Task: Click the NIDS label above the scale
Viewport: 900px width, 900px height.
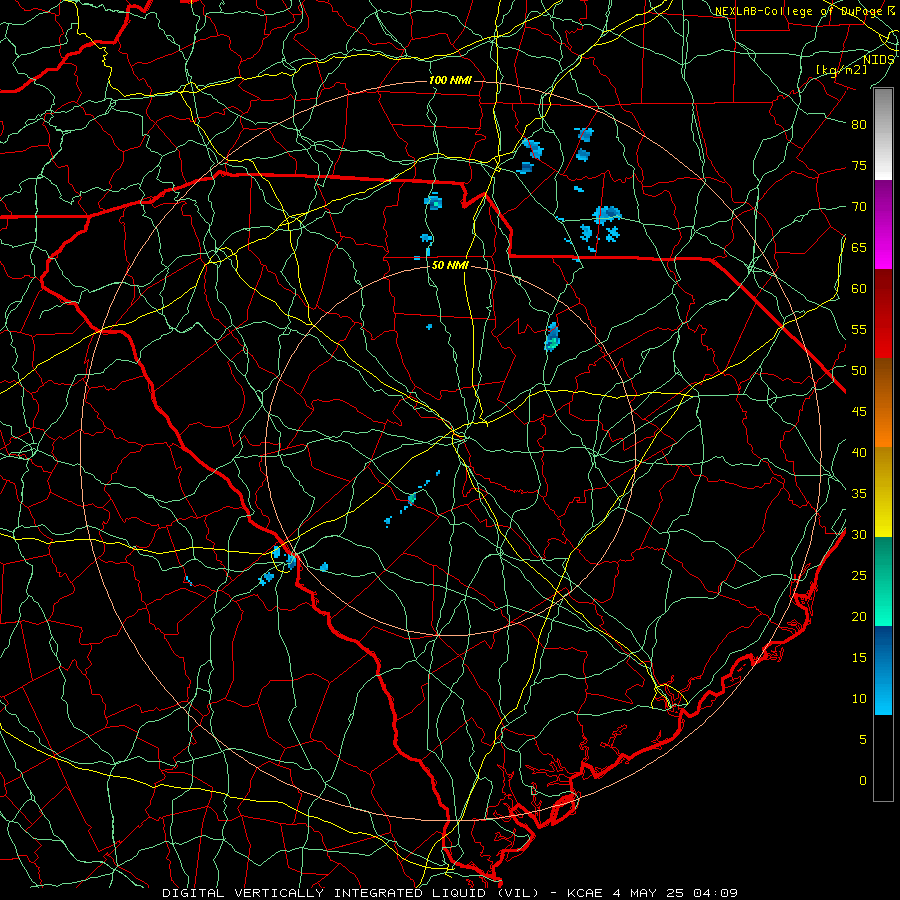Action: [878, 60]
